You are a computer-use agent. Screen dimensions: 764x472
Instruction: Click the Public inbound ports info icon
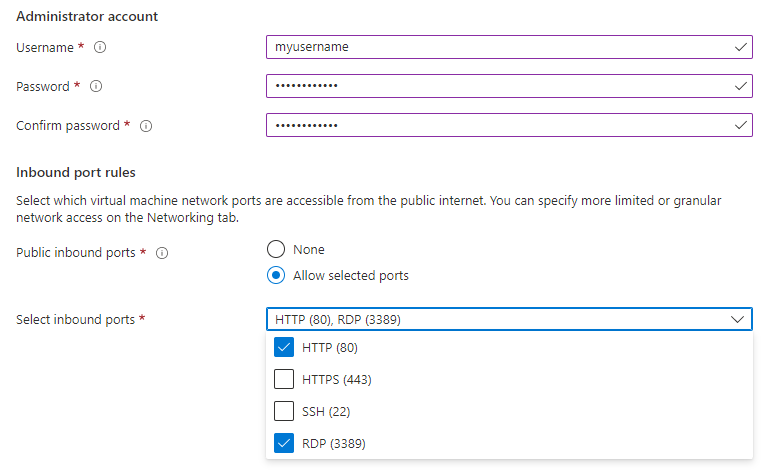tap(162, 253)
